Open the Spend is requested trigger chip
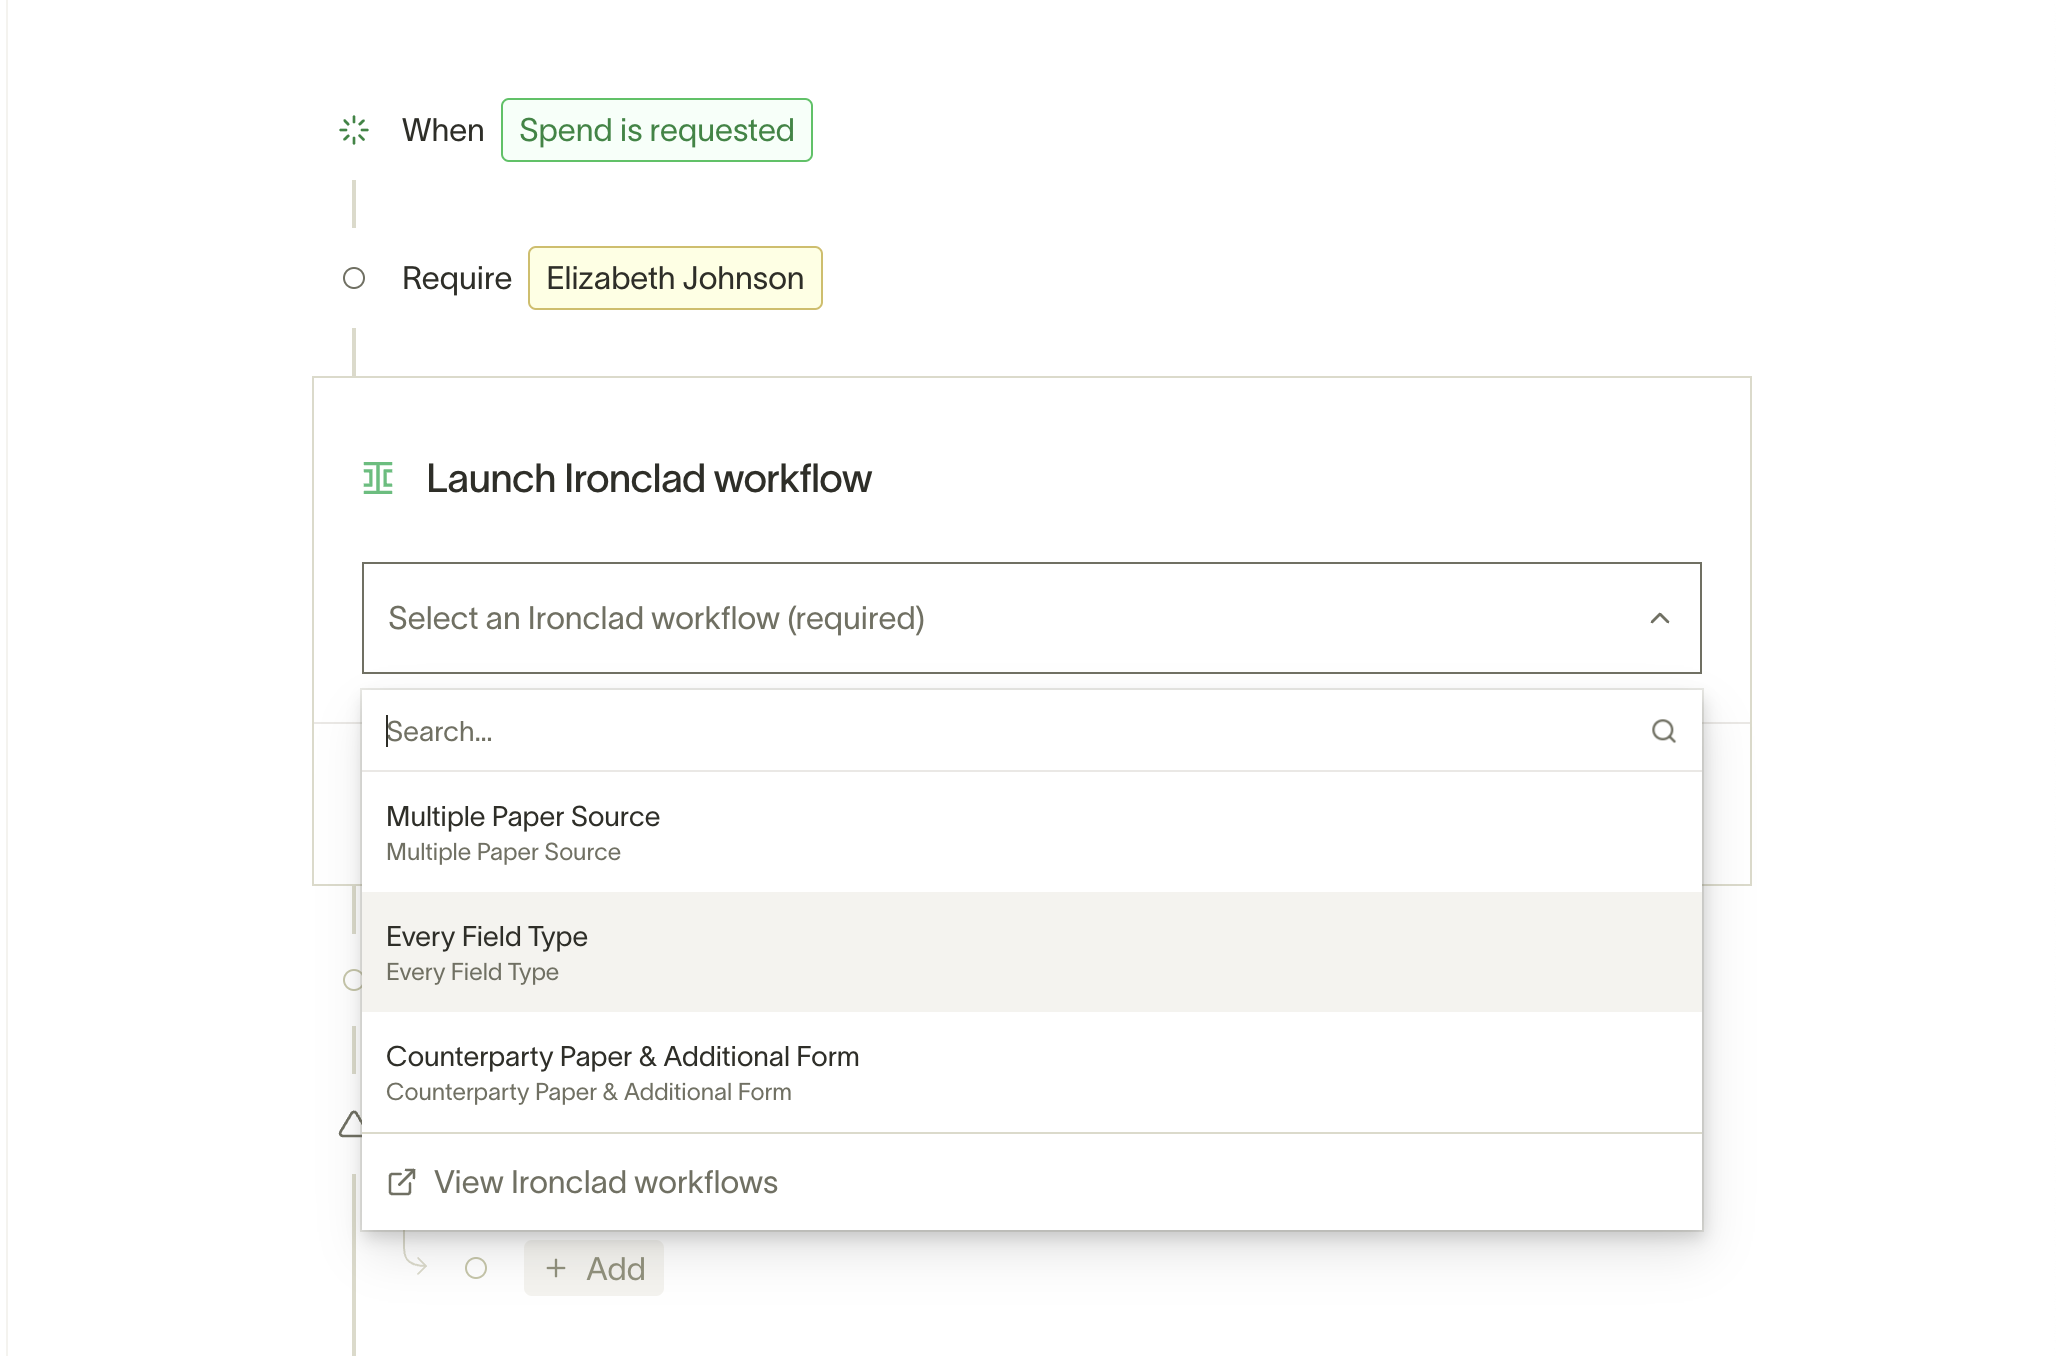 pyautogui.click(x=657, y=130)
